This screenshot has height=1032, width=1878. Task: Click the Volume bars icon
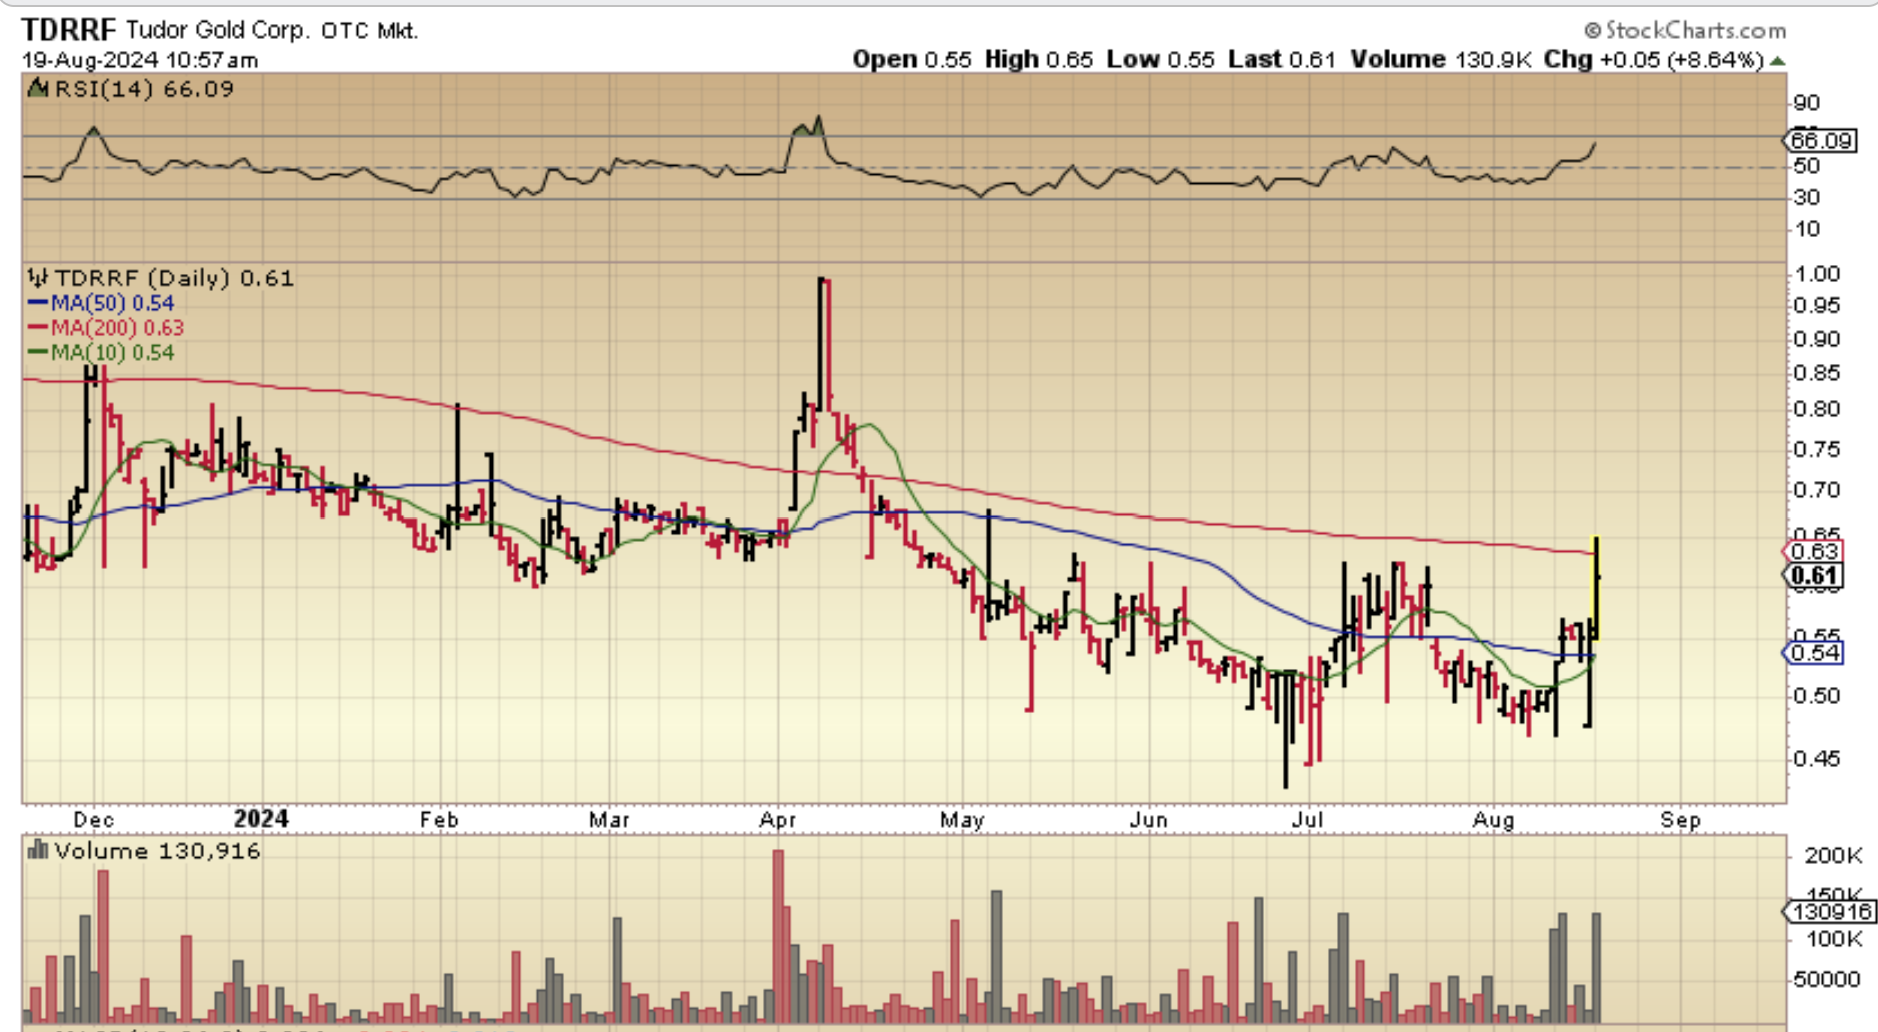[38, 850]
